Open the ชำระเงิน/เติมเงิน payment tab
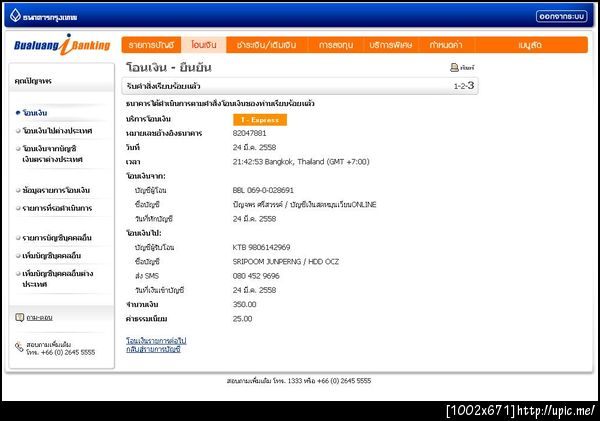Image resolution: width=600 pixels, height=421 pixels. pyautogui.click(x=266, y=45)
